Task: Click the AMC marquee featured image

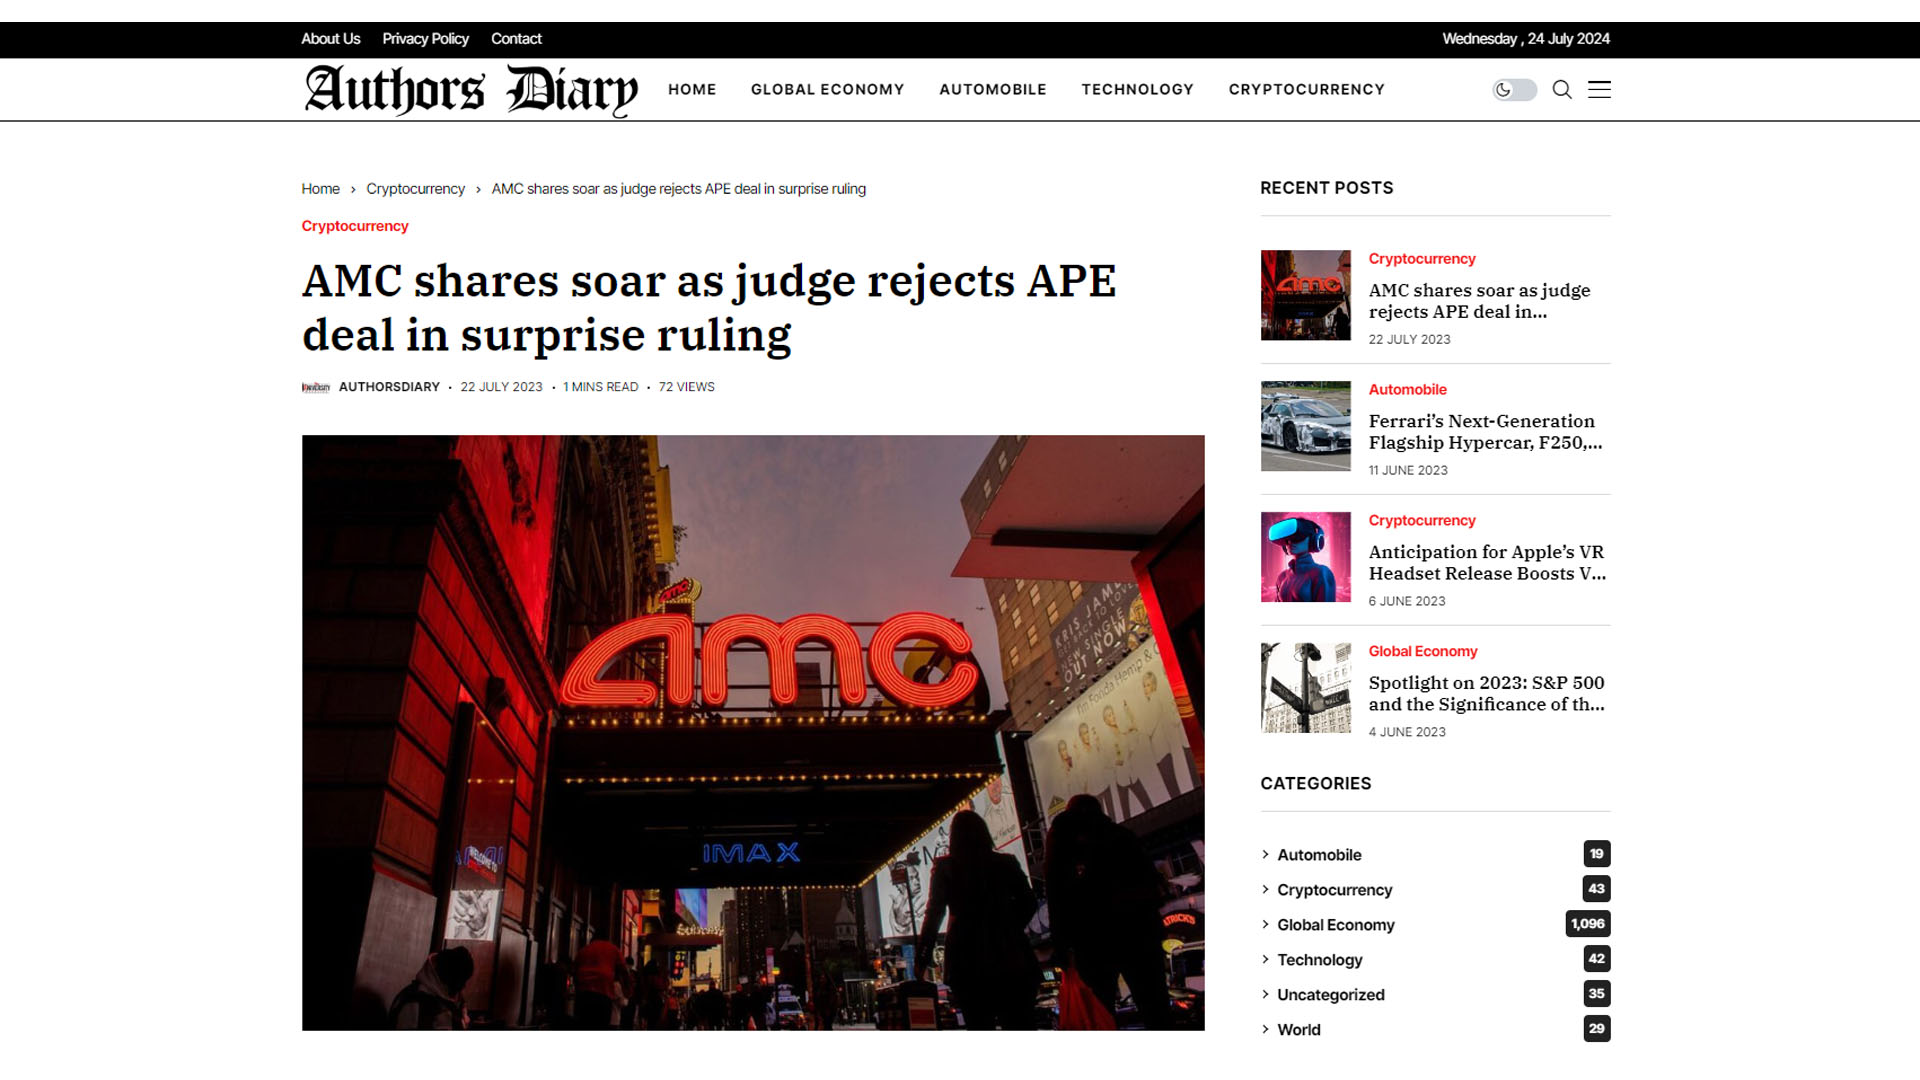Action: 753,732
